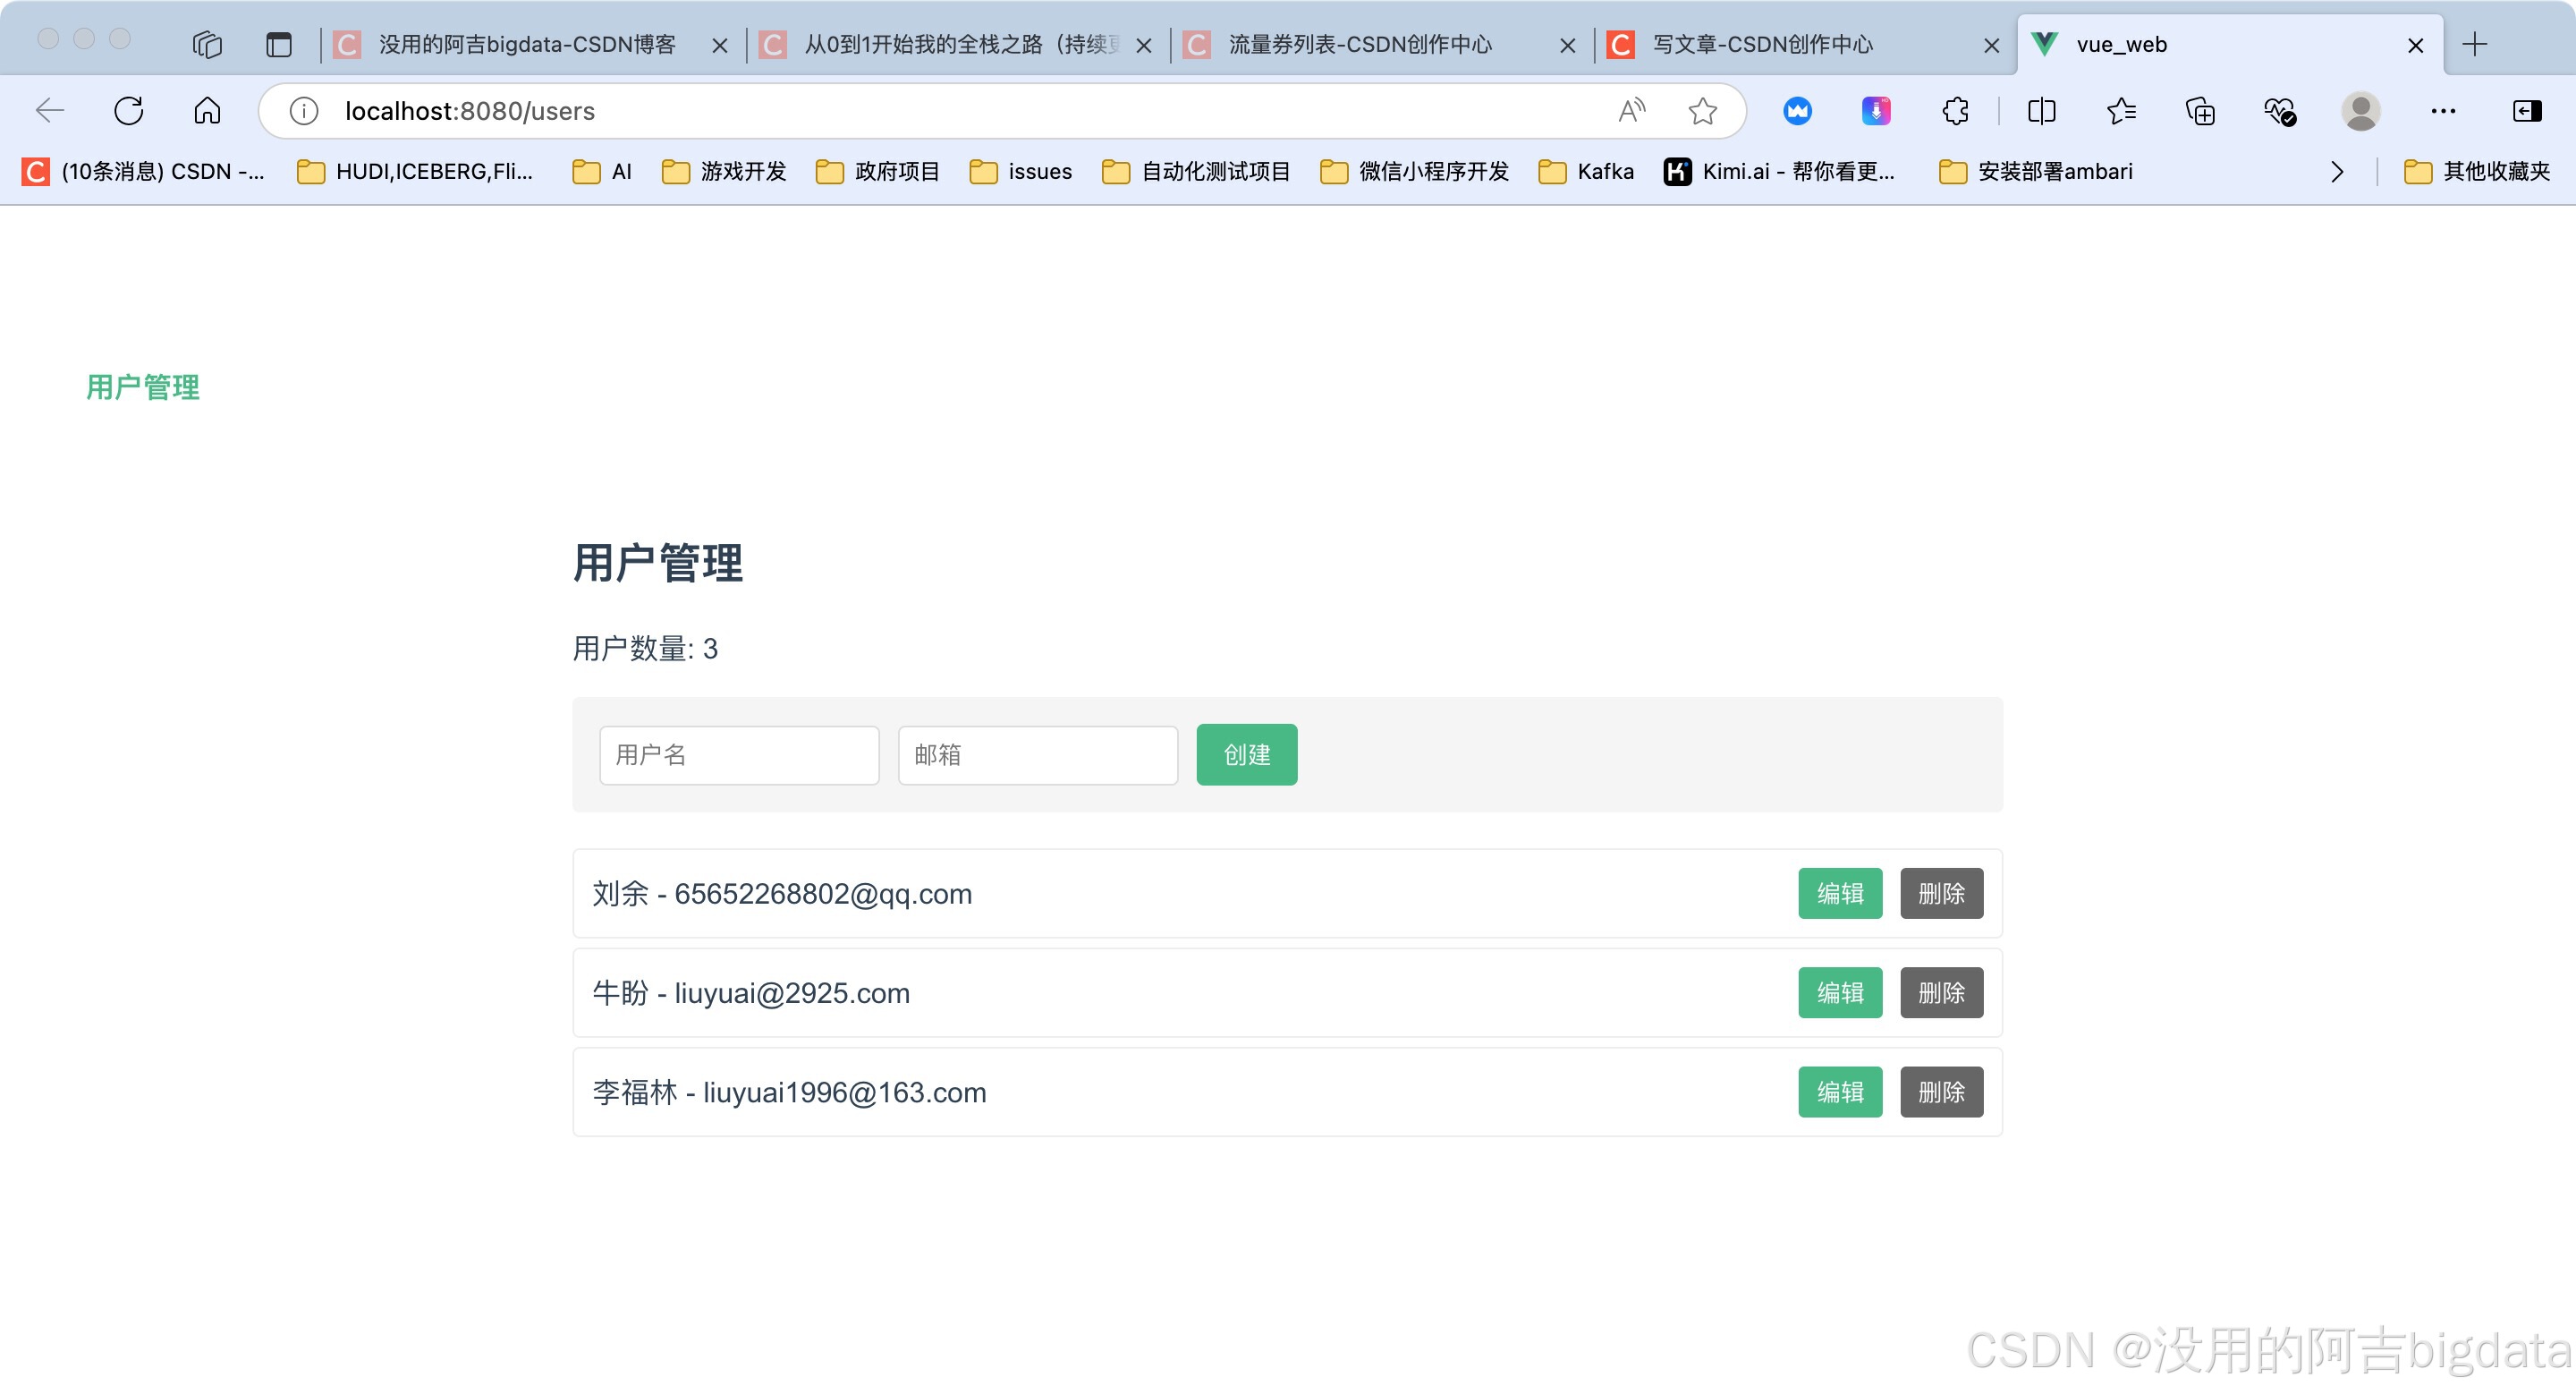Open the settings and more ellipsis menu

tap(2442, 111)
